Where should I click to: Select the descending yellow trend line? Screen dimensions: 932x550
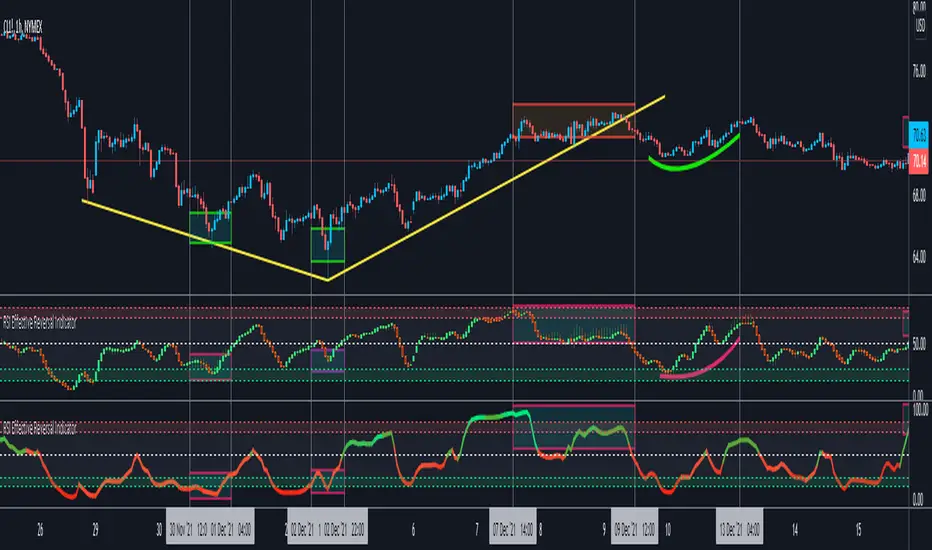[x=204, y=240]
